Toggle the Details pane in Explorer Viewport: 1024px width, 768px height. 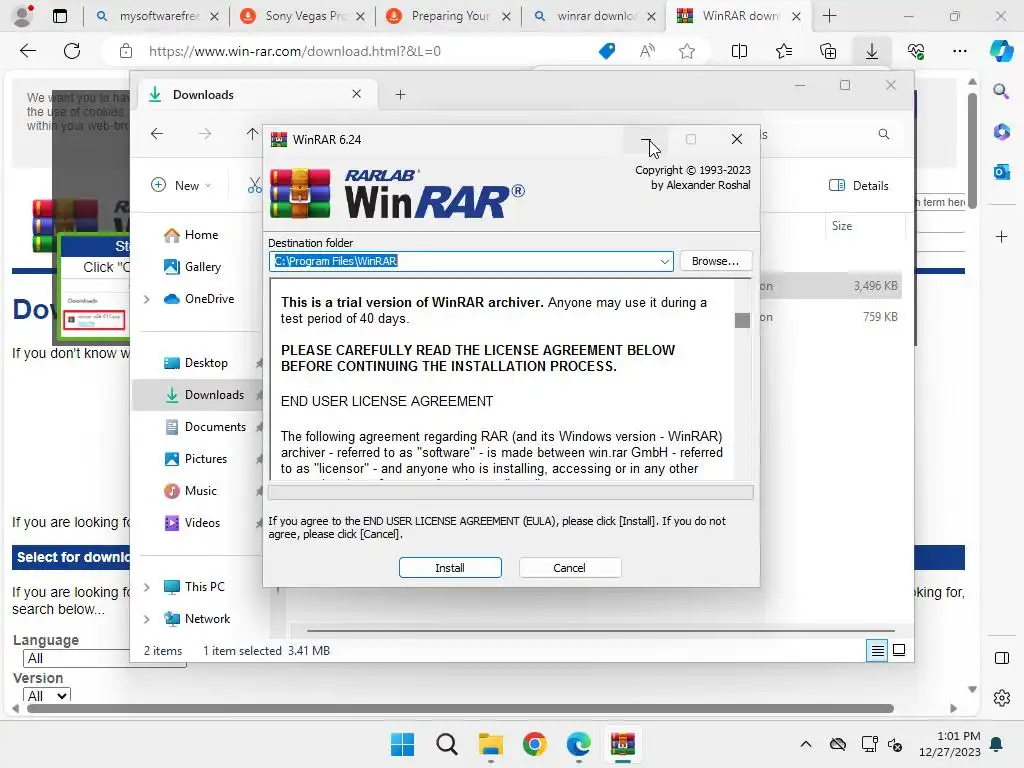point(859,185)
